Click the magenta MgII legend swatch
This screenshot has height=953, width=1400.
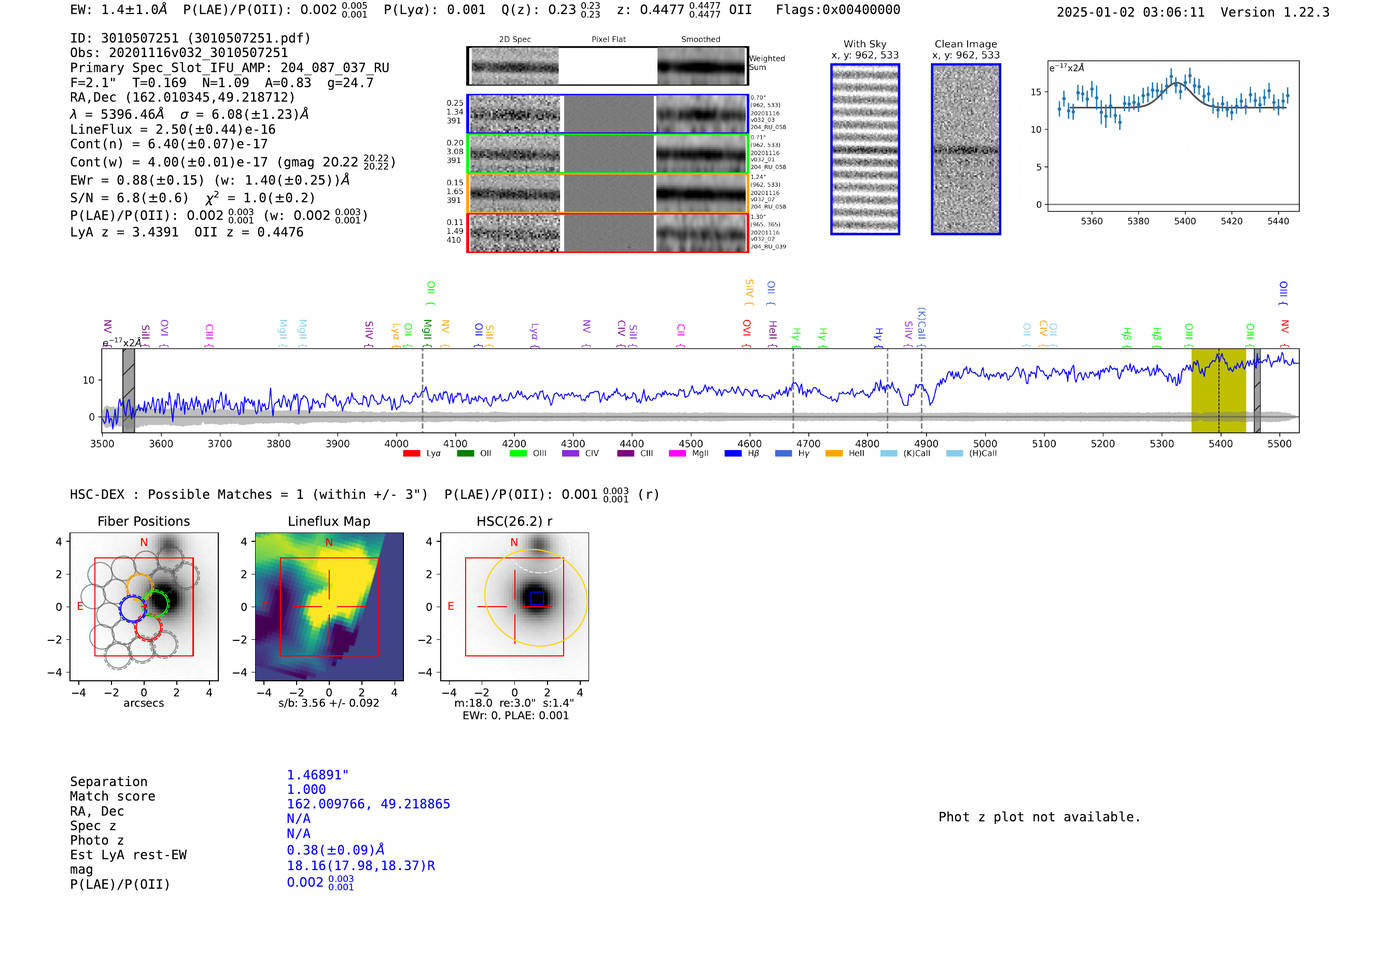click(x=678, y=453)
